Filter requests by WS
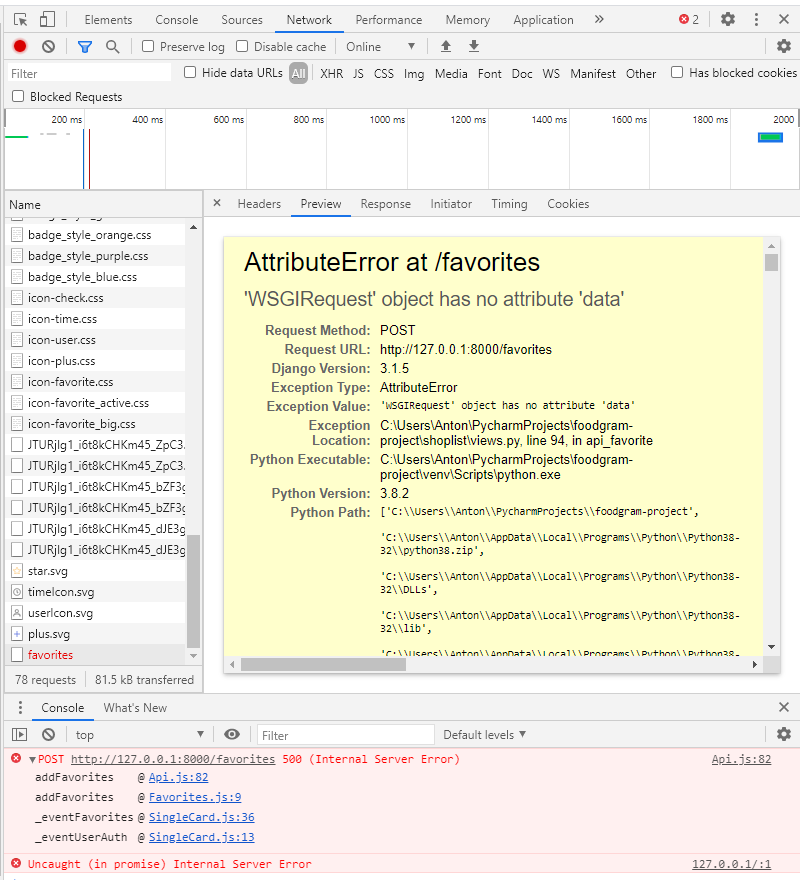 (x=551, y=74)
